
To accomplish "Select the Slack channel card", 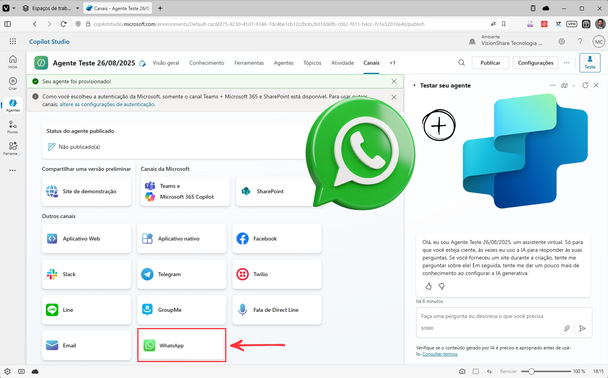I will coord(86,274).
